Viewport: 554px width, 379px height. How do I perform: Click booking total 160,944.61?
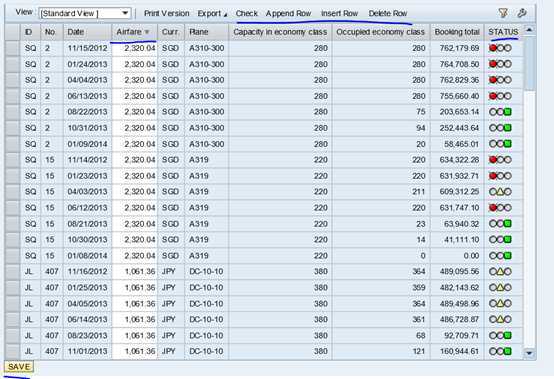(459, 351)
